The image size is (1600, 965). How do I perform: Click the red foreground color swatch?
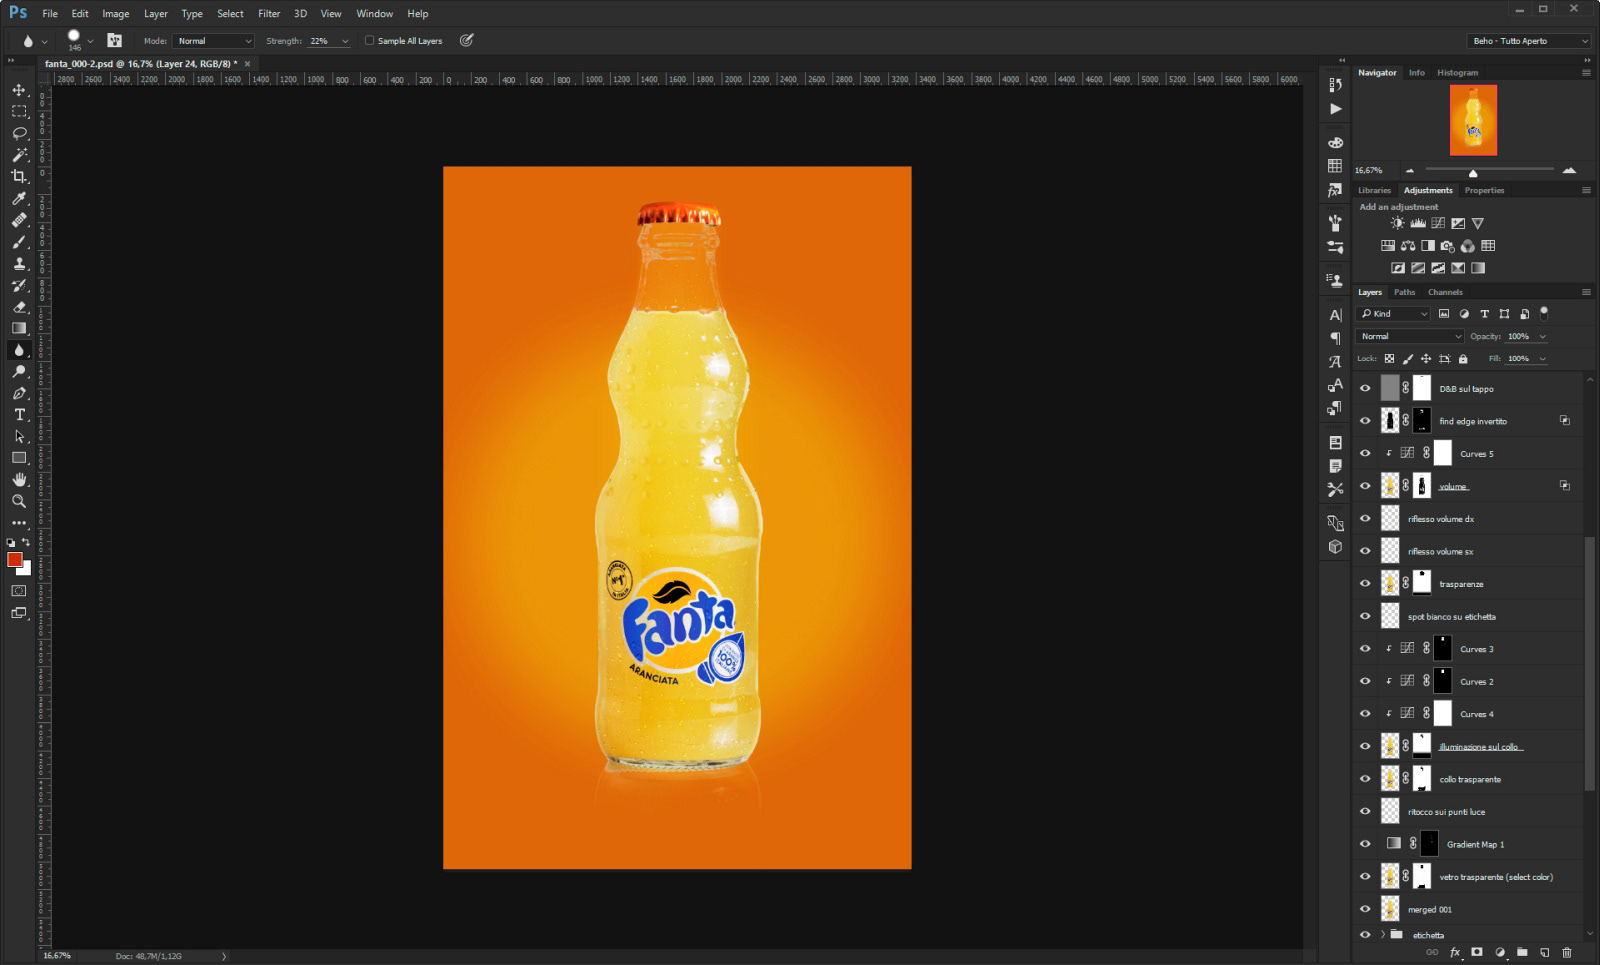tap(14, 560)
